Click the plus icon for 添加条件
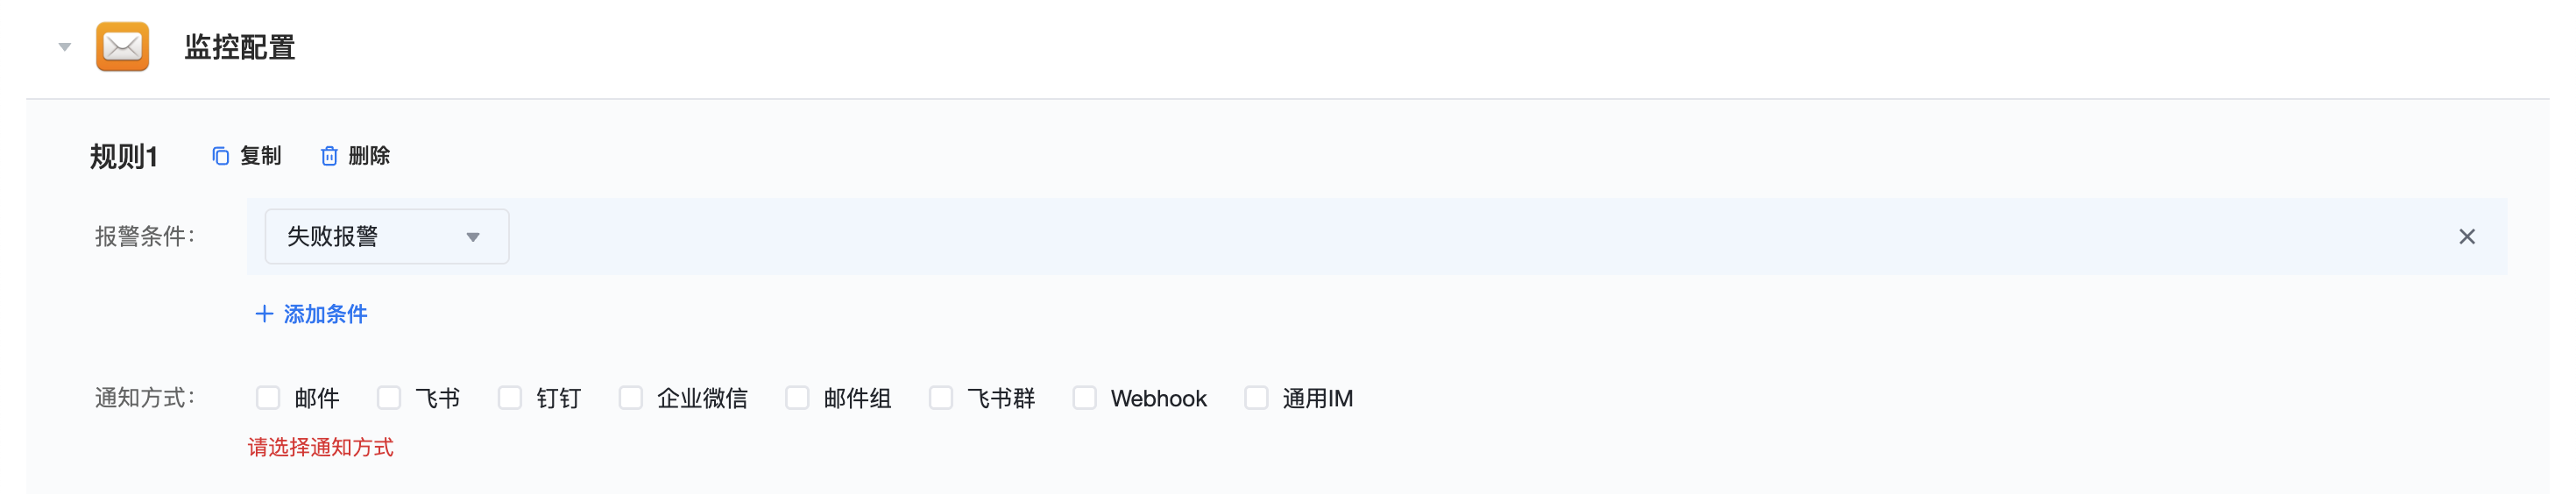This screenshot has width=2576, height=494. [x=264, y=314]
